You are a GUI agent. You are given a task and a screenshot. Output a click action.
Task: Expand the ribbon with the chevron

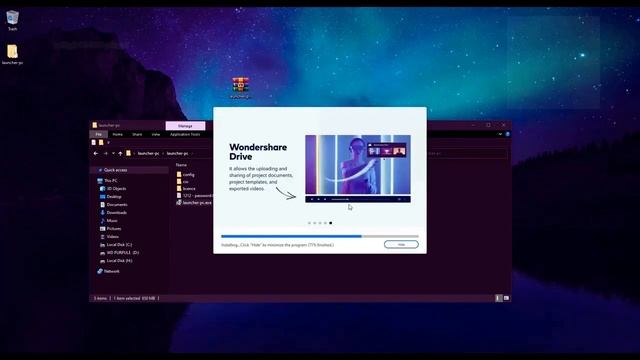tap(500, 134)
